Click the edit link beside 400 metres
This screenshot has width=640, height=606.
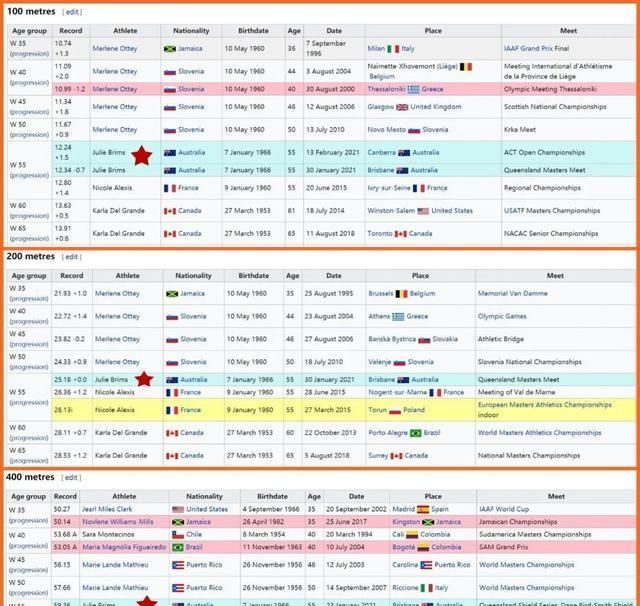[71, 477]
